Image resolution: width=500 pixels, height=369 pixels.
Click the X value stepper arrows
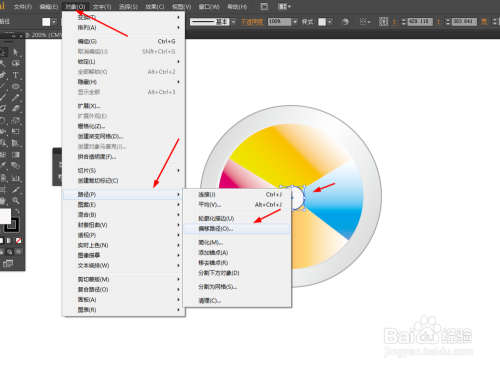click(x=404, y=22)
